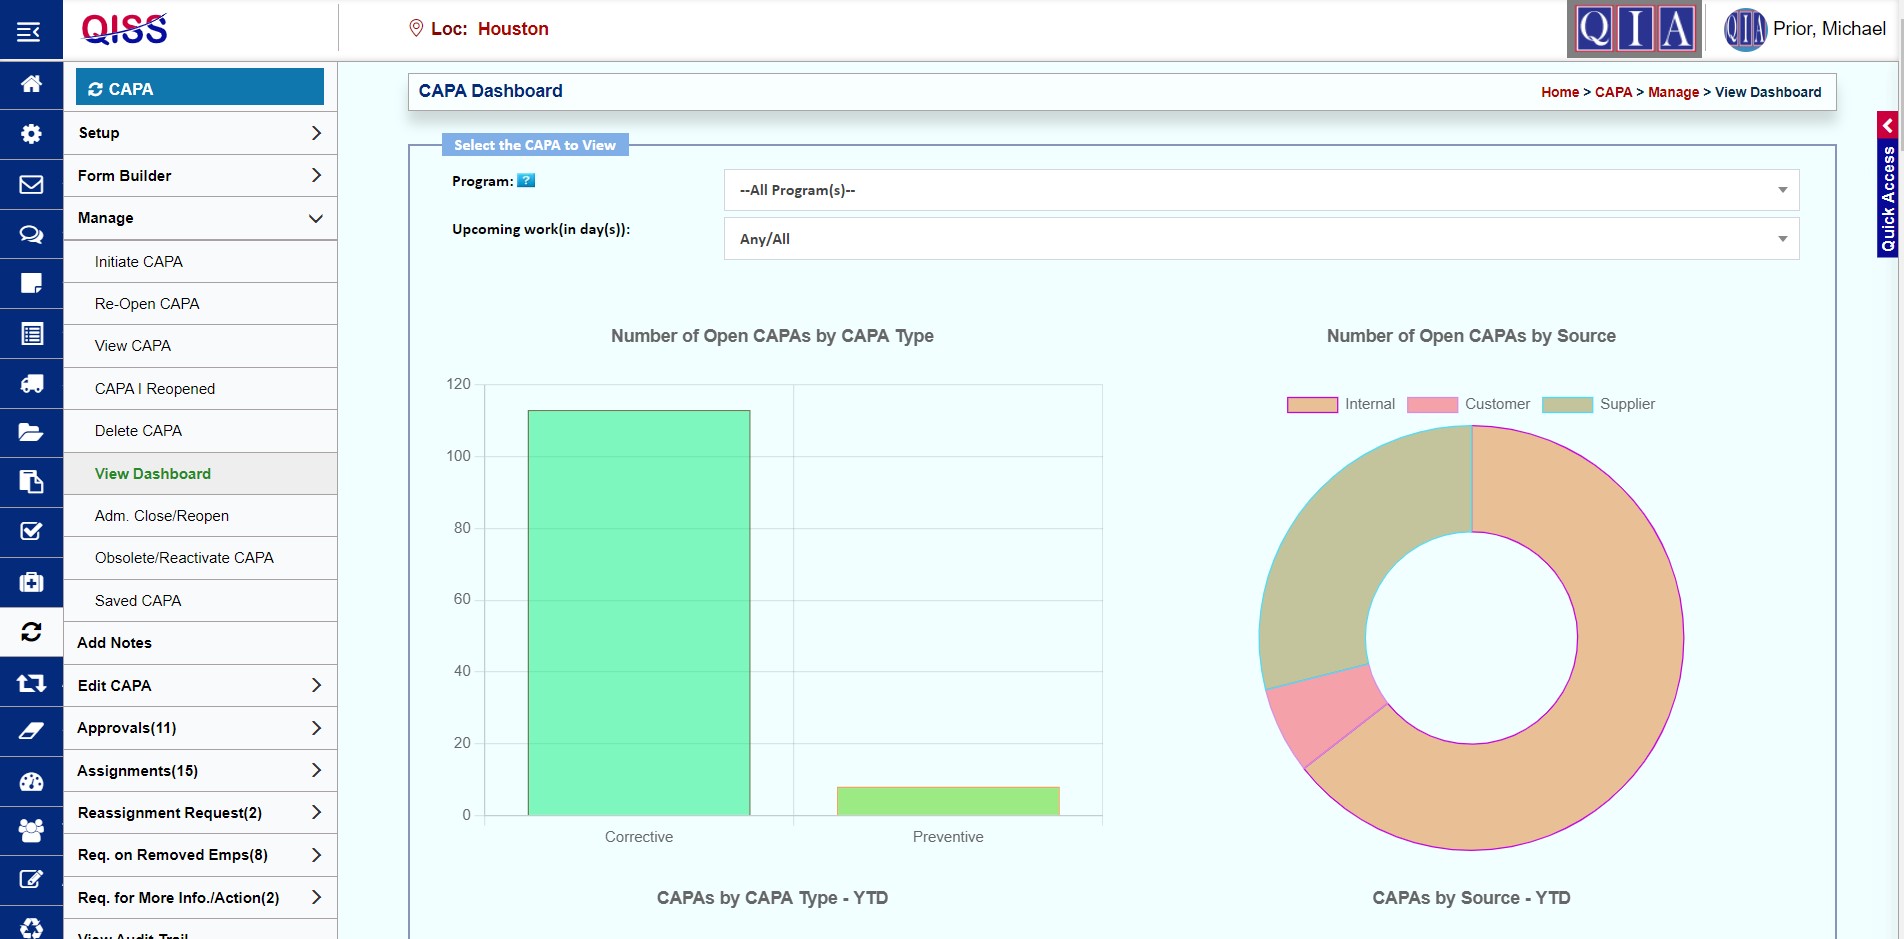Image resolution: width=1904 pixels, height=939 pixels.
Task: Toggle the Customer legend entry on the donut chart
Action: 1496,404
